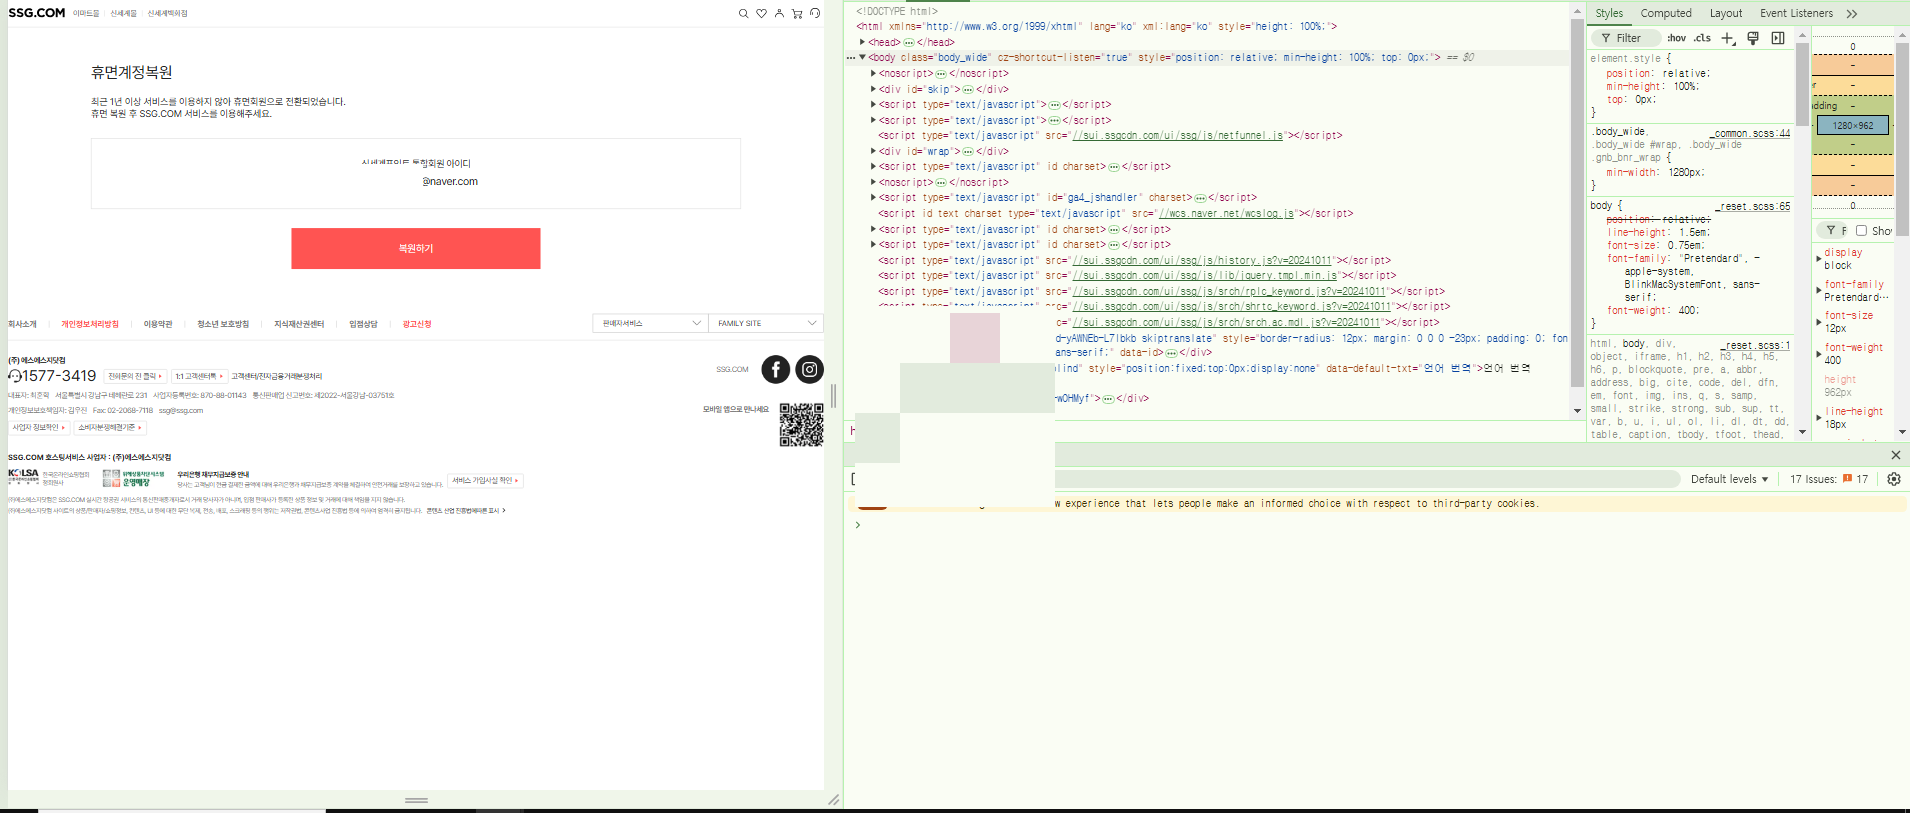
Task: Open the 판매자서비스 dropdown
Action: click(x=650, y=323)
